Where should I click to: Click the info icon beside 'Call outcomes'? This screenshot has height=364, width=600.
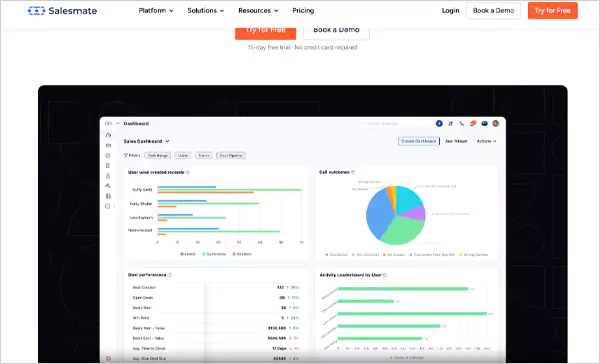click(x=353, y=172)
